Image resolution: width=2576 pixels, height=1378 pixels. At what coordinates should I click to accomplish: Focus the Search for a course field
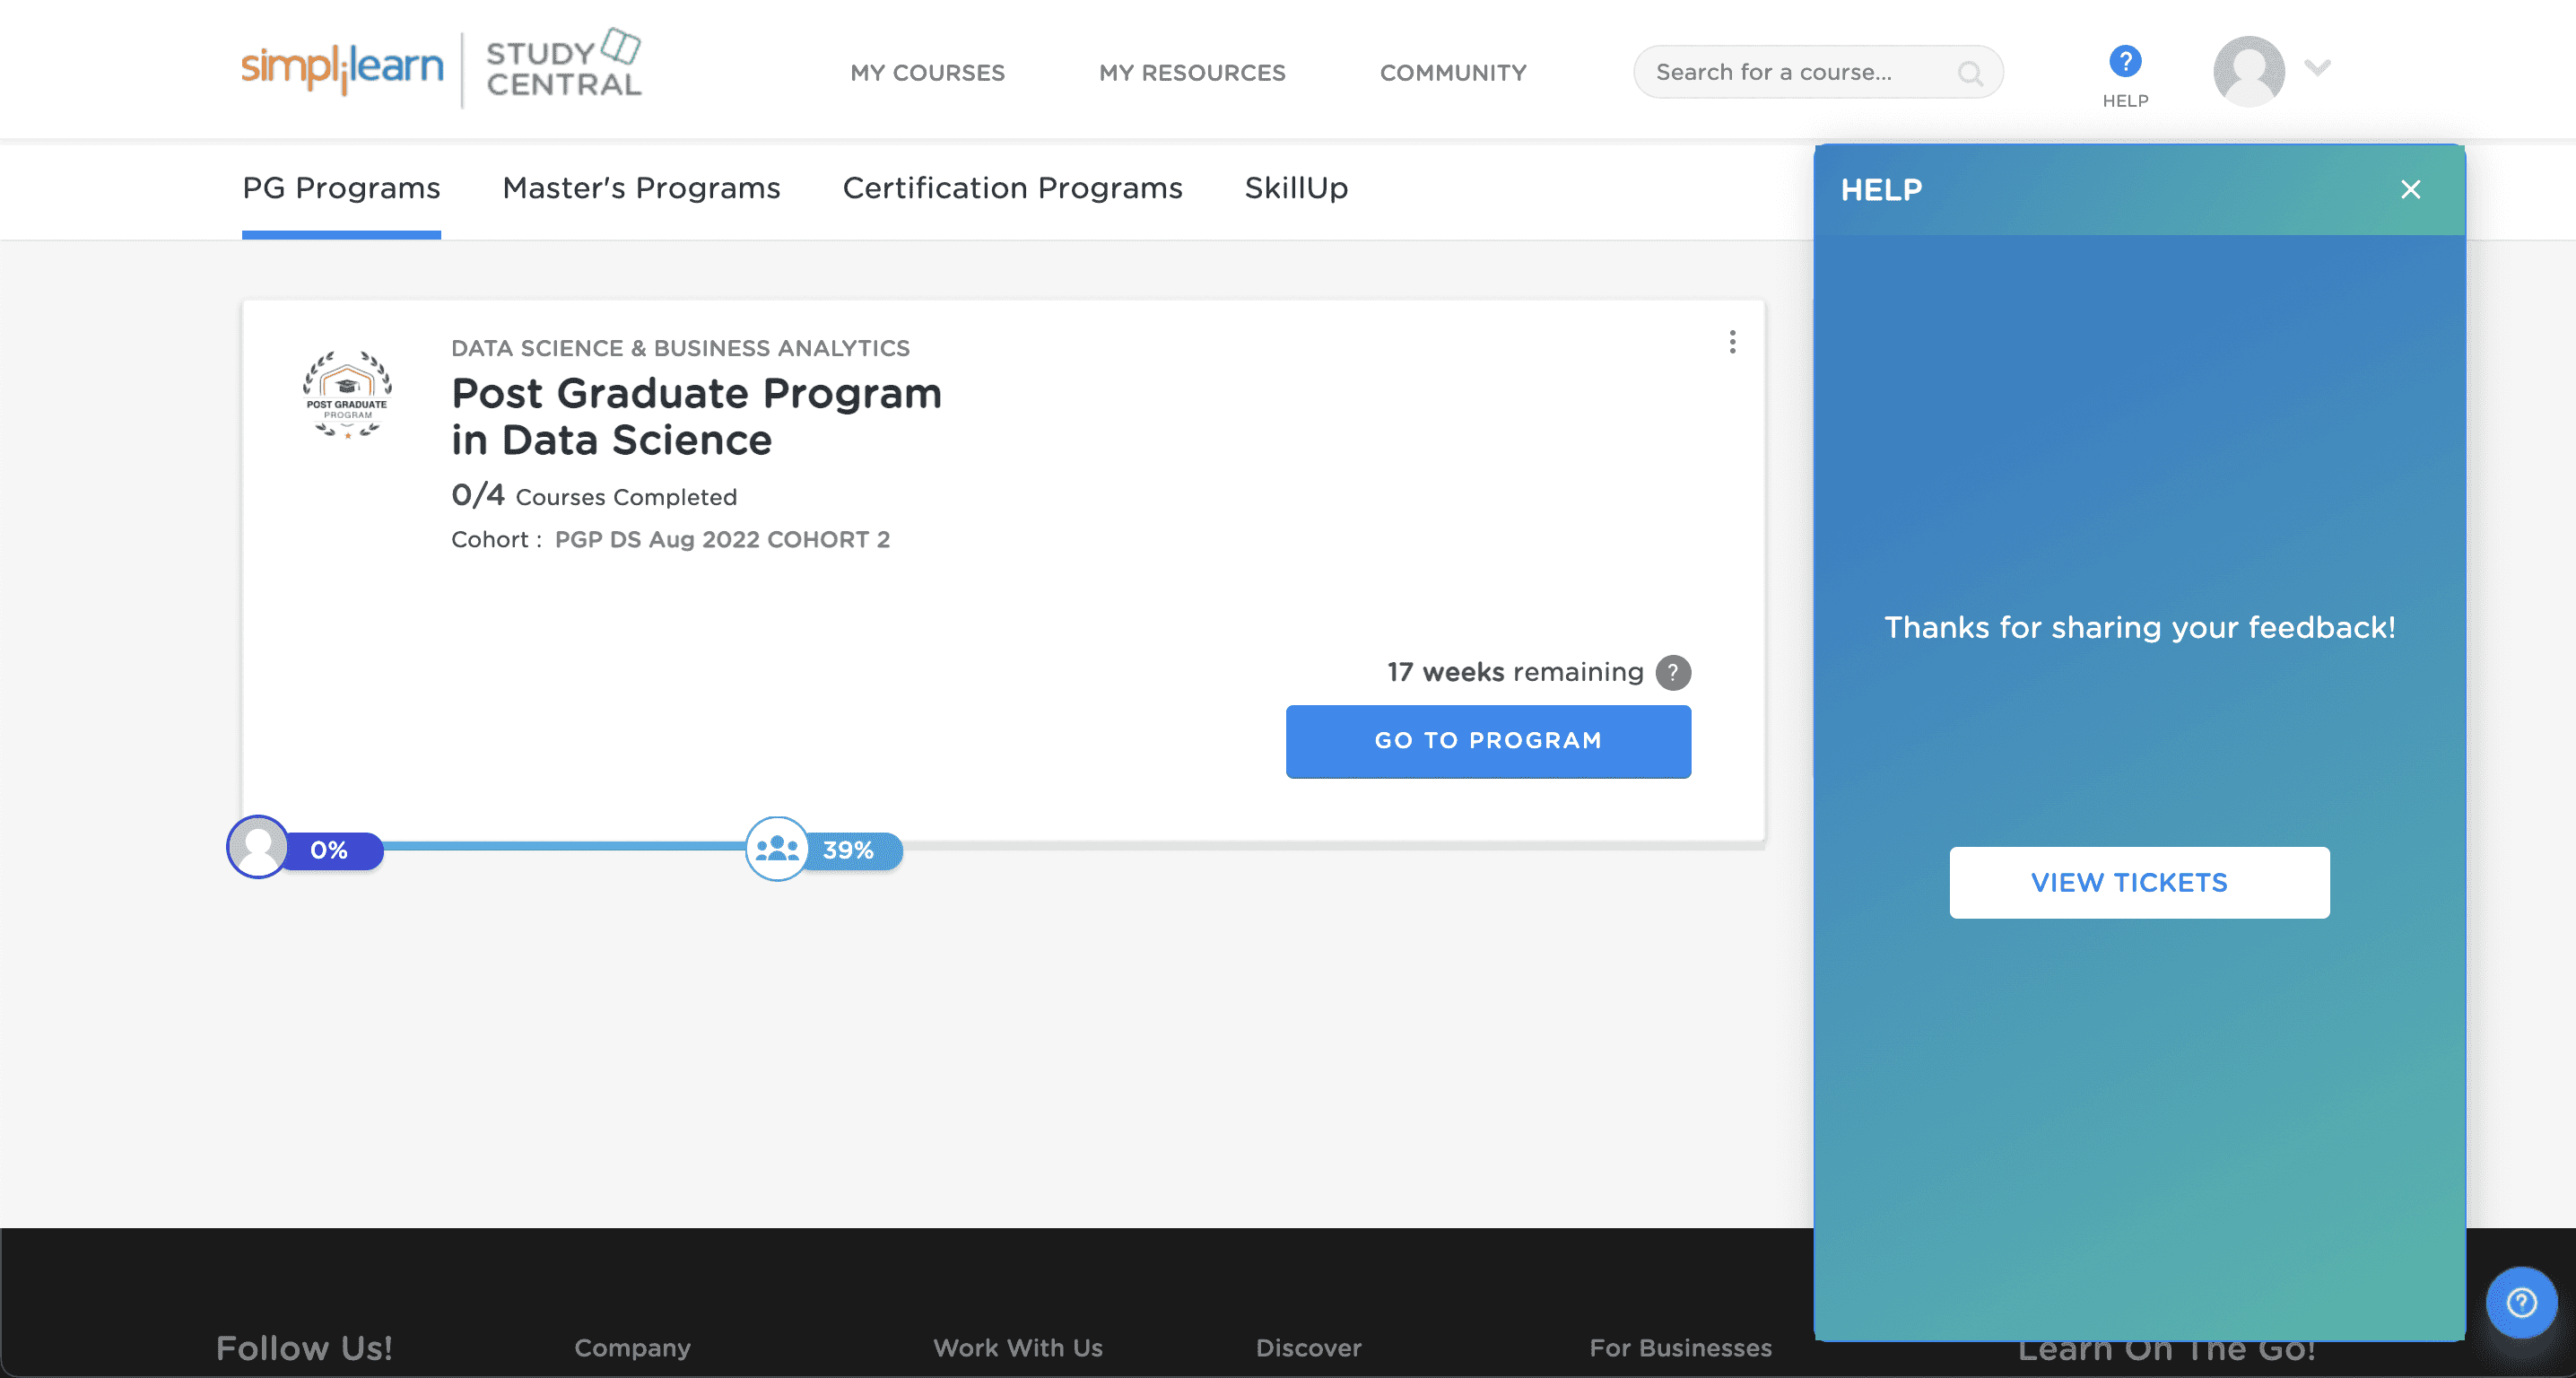click(1790, 73)
